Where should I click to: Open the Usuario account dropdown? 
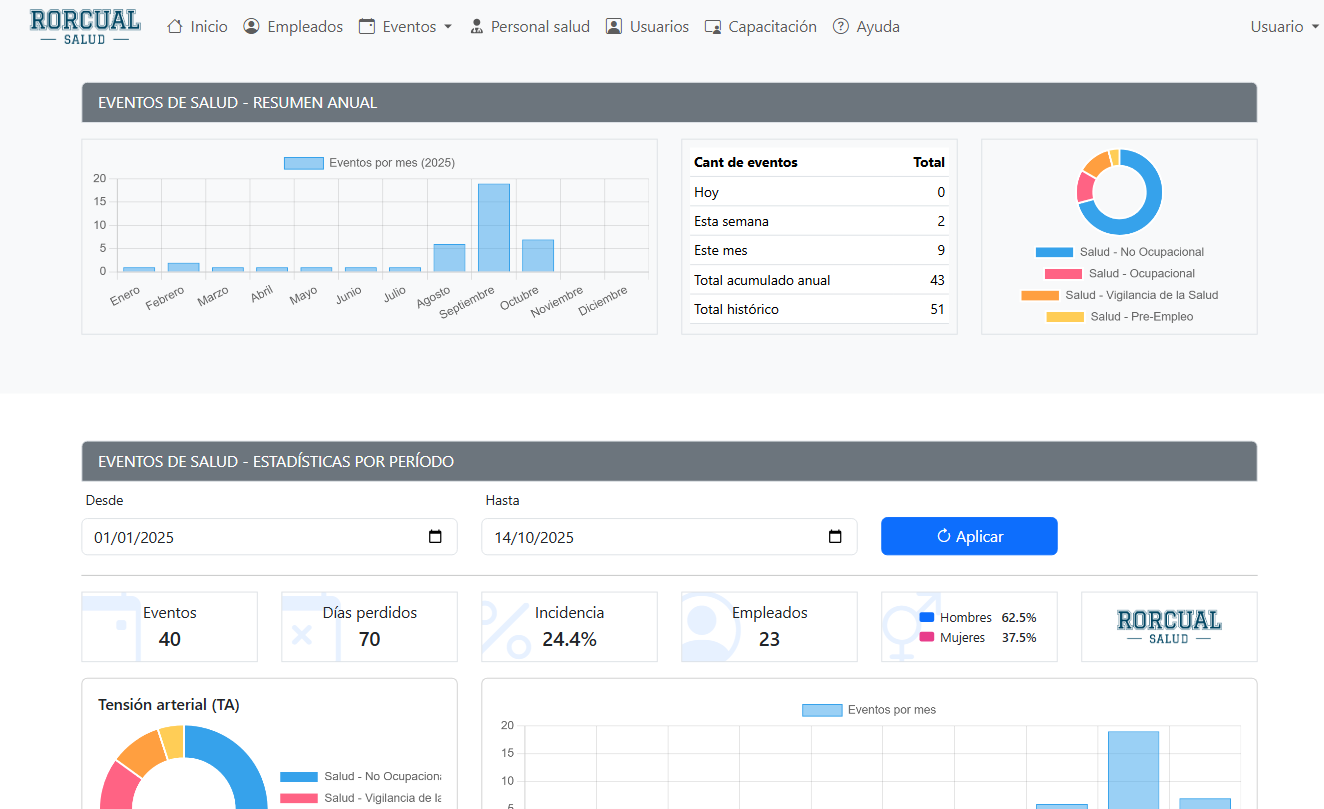[1284, 27]
